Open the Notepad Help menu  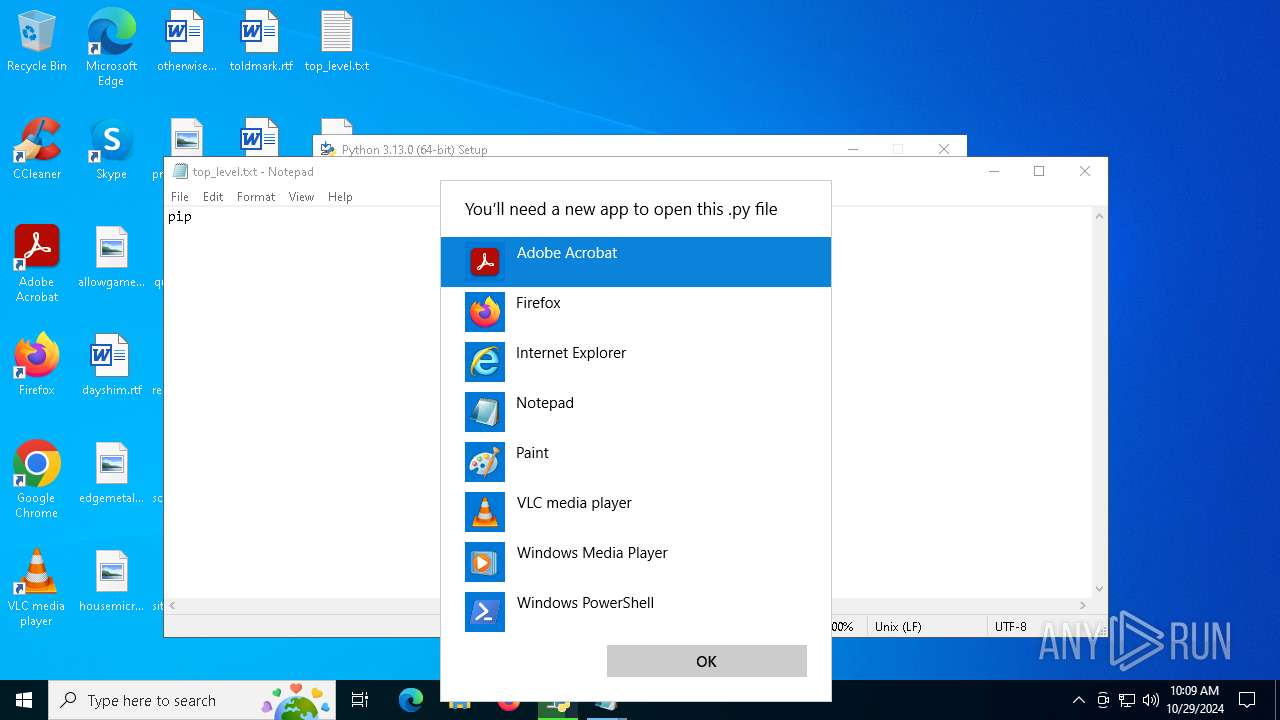coord(340,197)
